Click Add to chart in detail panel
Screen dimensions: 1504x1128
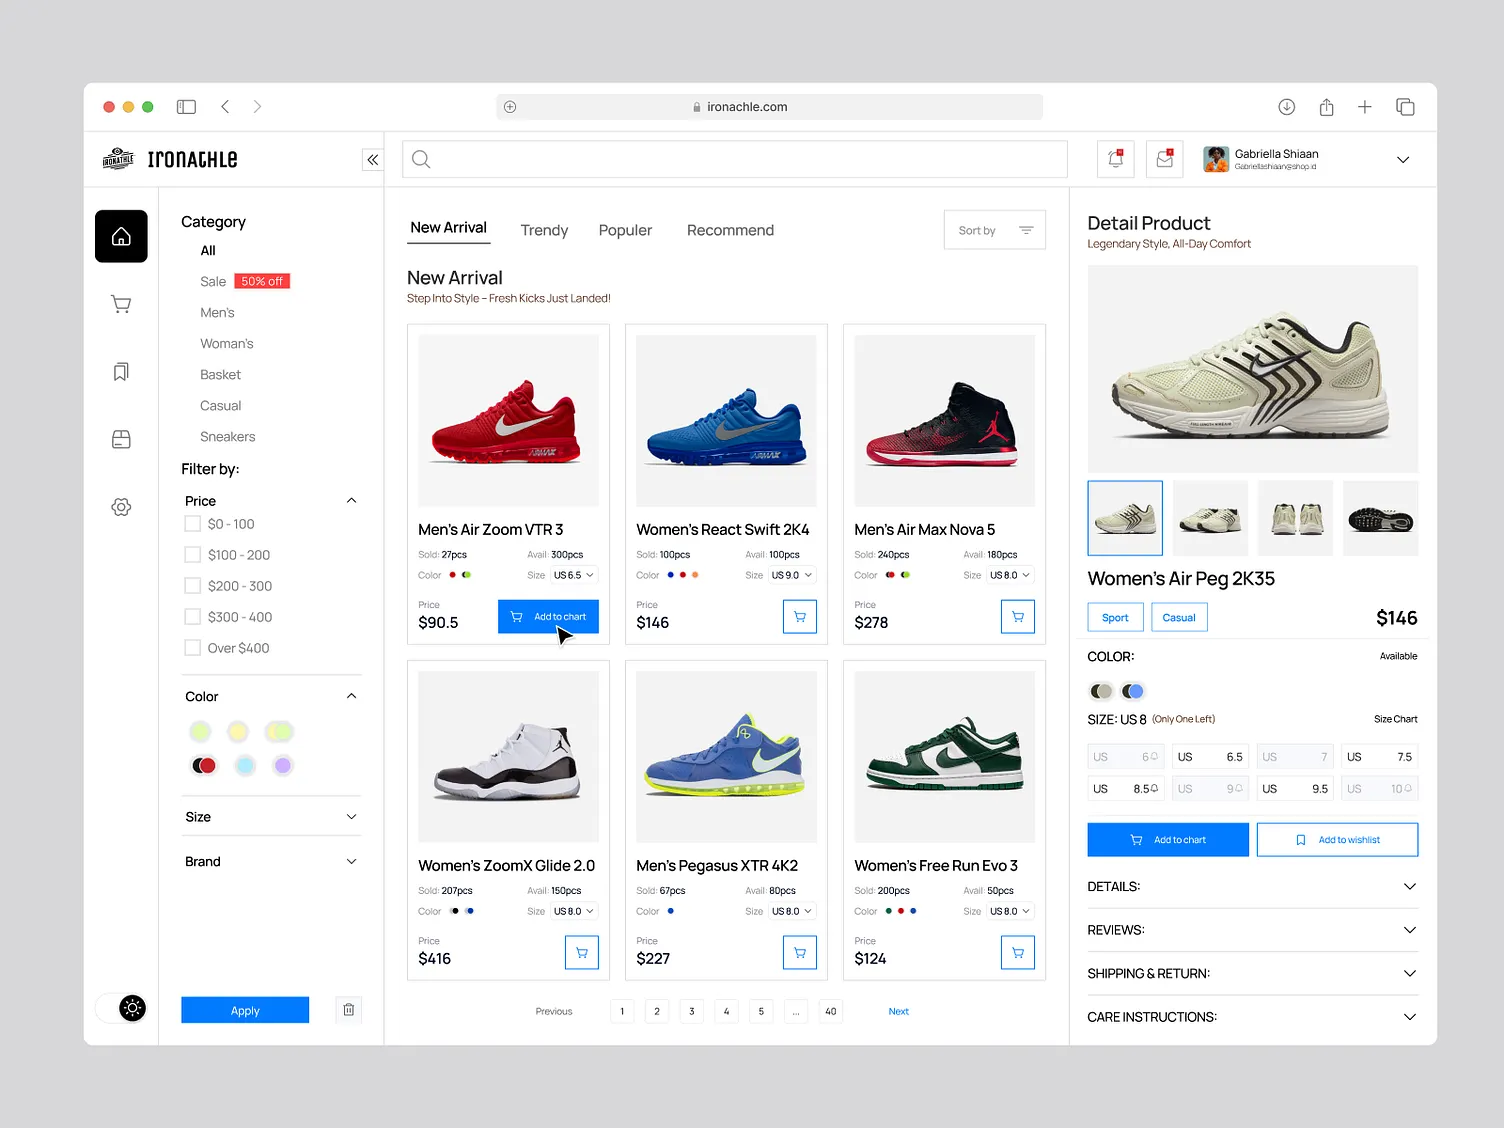click(x=1168, y=840)
